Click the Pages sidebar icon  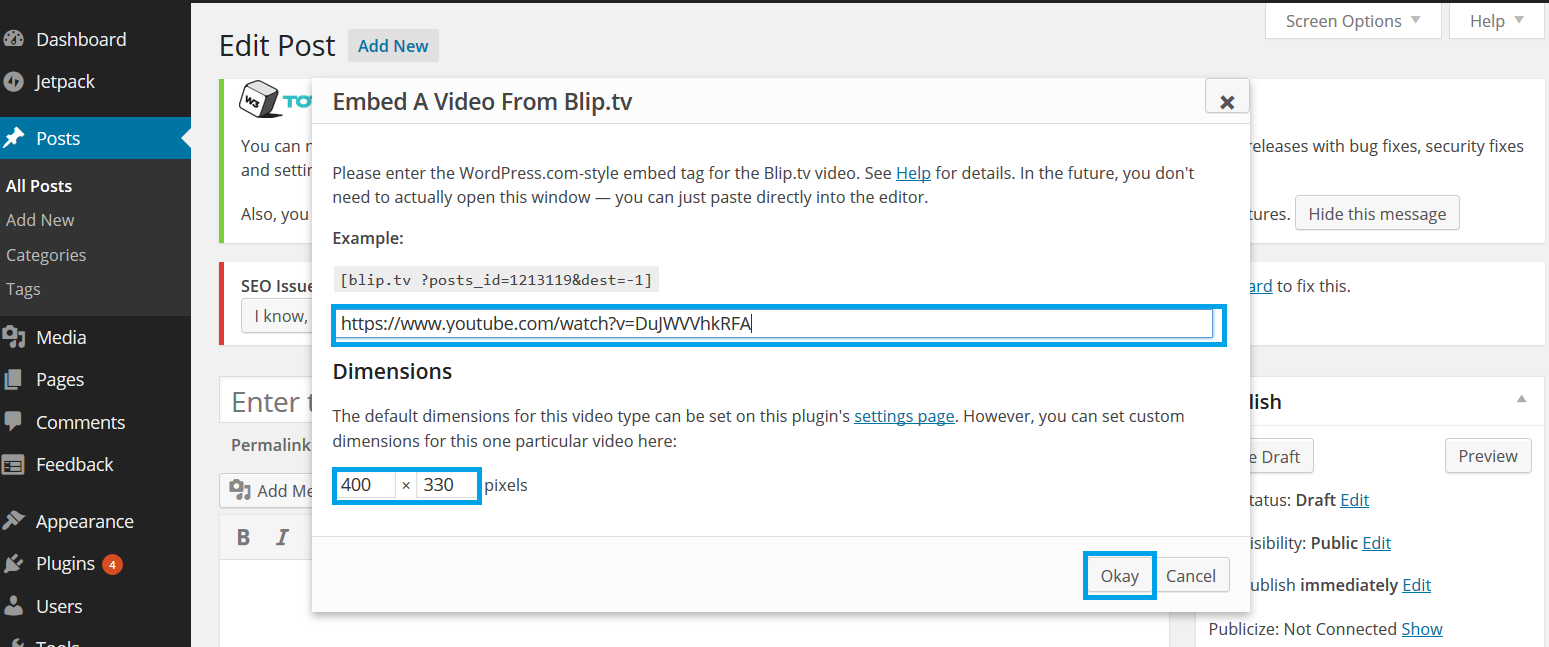coord(14,379)
